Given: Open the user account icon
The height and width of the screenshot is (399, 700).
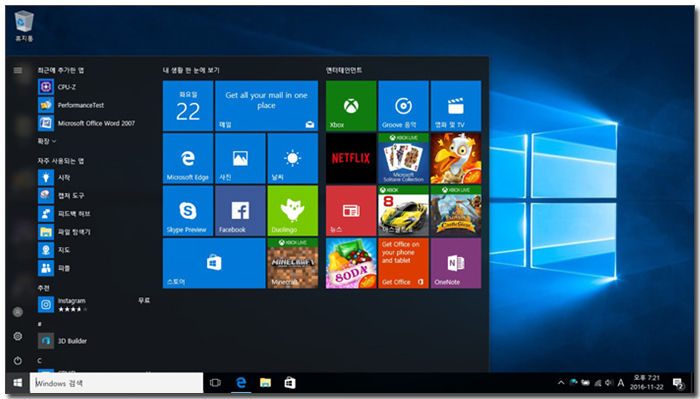Looking at the screenshot, I should tap(18, 312).
